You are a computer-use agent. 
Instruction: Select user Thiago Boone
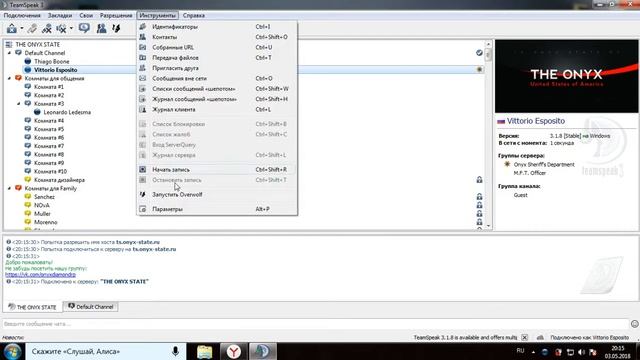click(51, 62)
